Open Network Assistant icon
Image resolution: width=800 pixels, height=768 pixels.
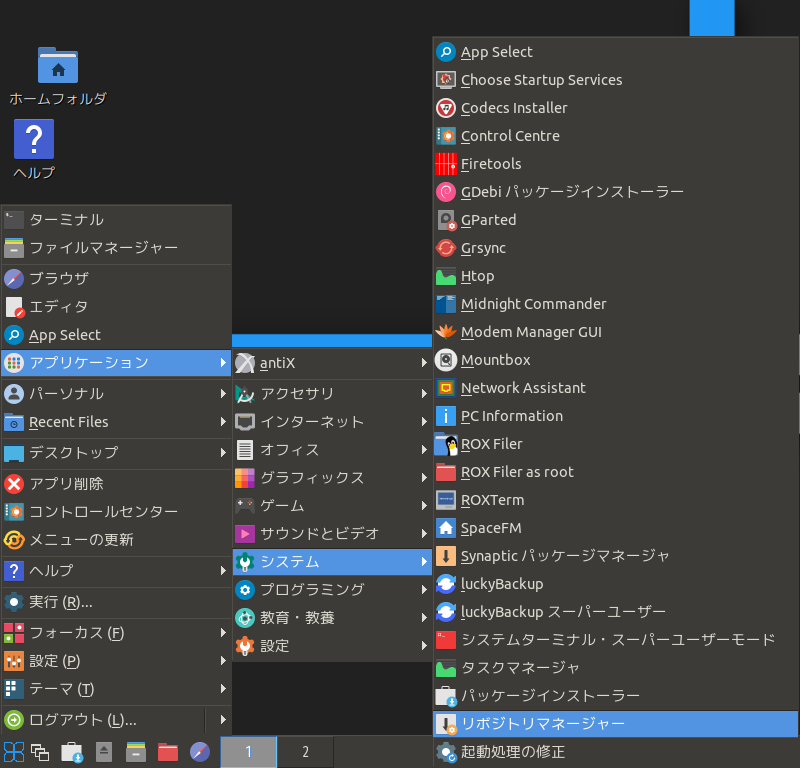[445, 388]
